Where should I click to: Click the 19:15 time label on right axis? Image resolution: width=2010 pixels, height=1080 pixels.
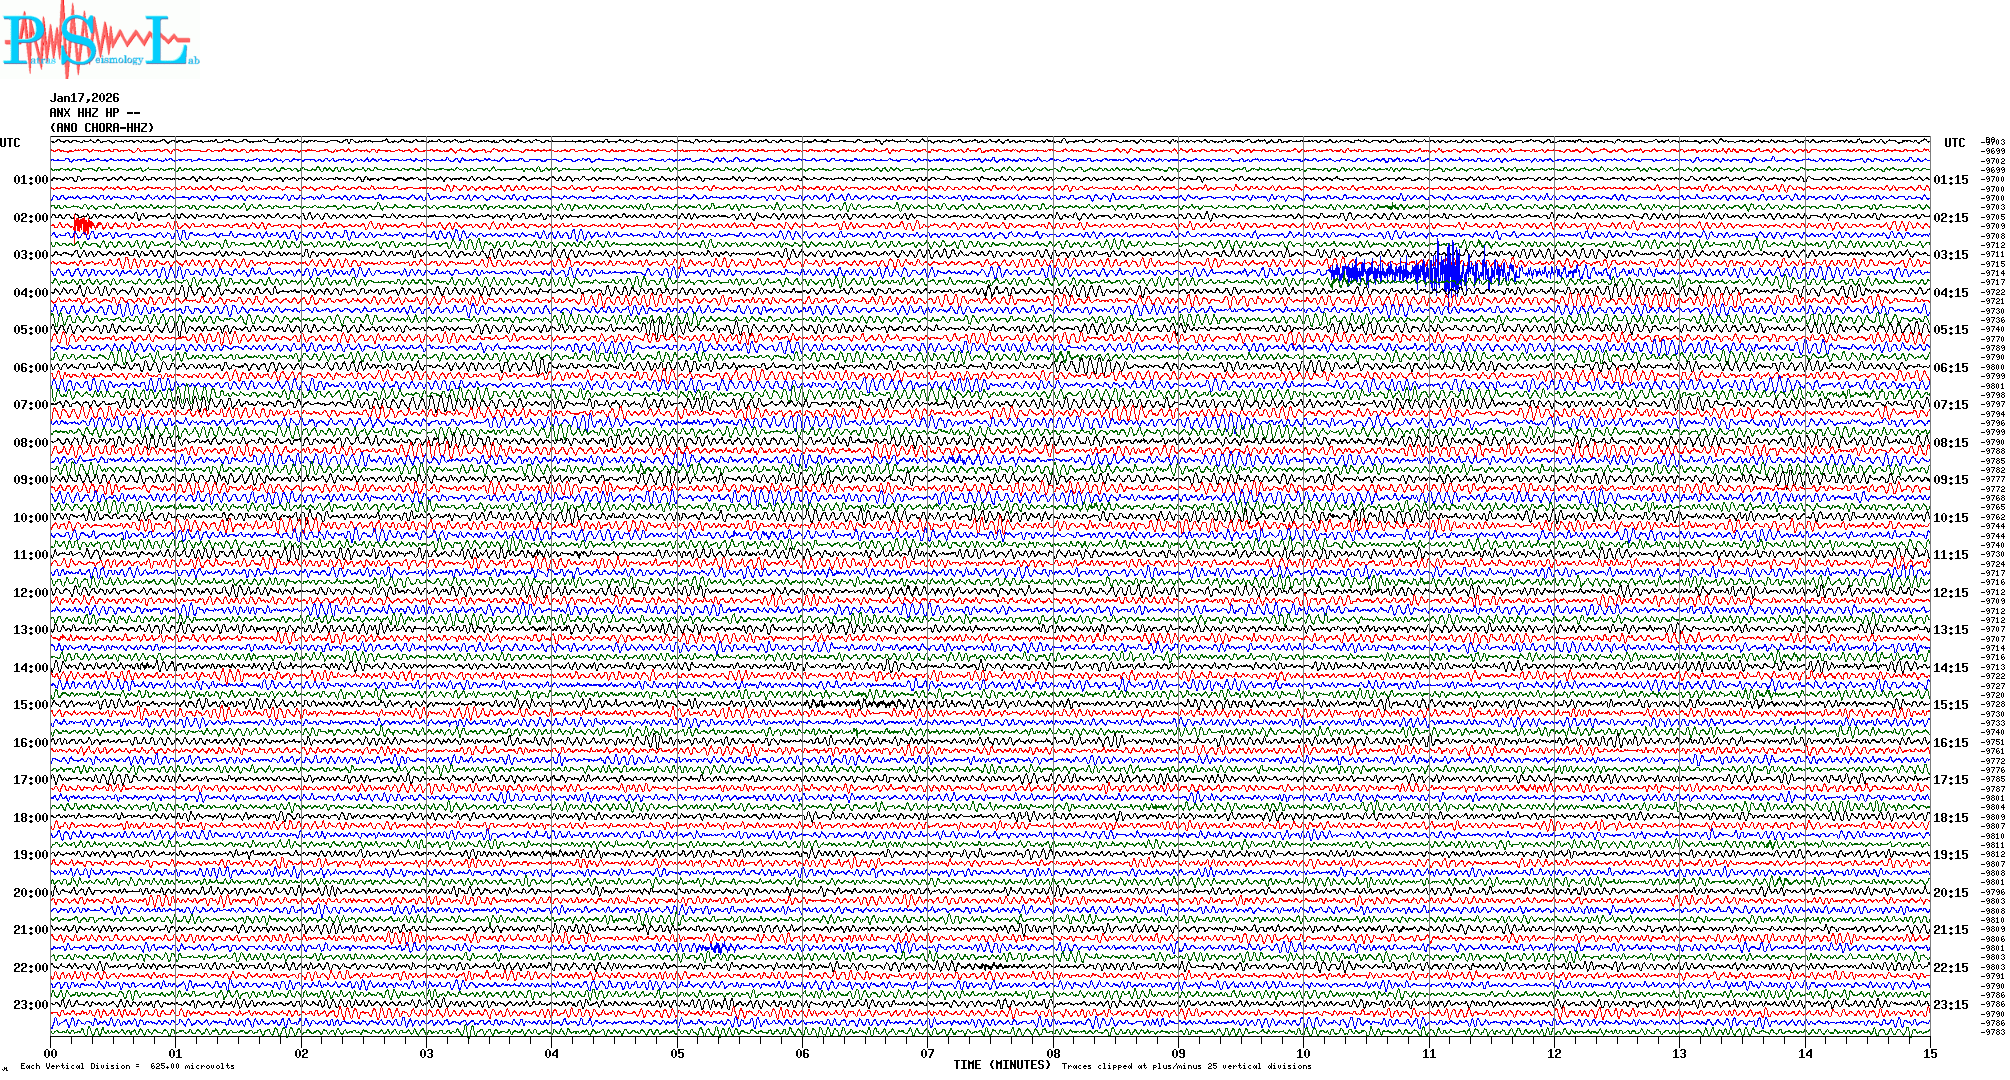[x=1950, y=855]
